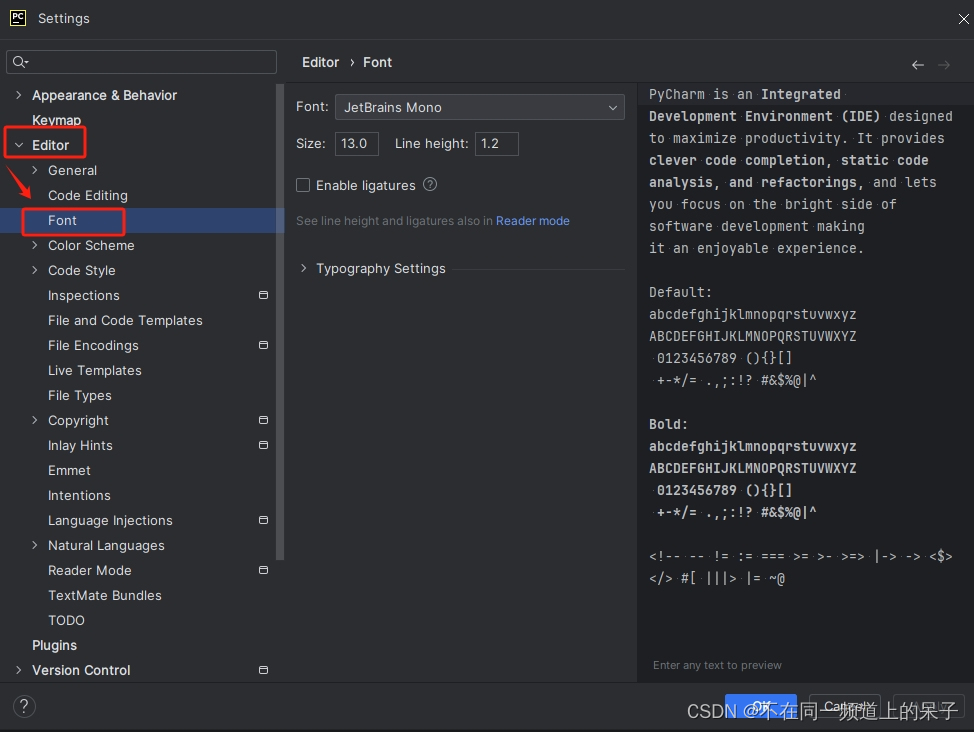Open Live Templates page
Screen dimensions: 974x732
point(94,370)
